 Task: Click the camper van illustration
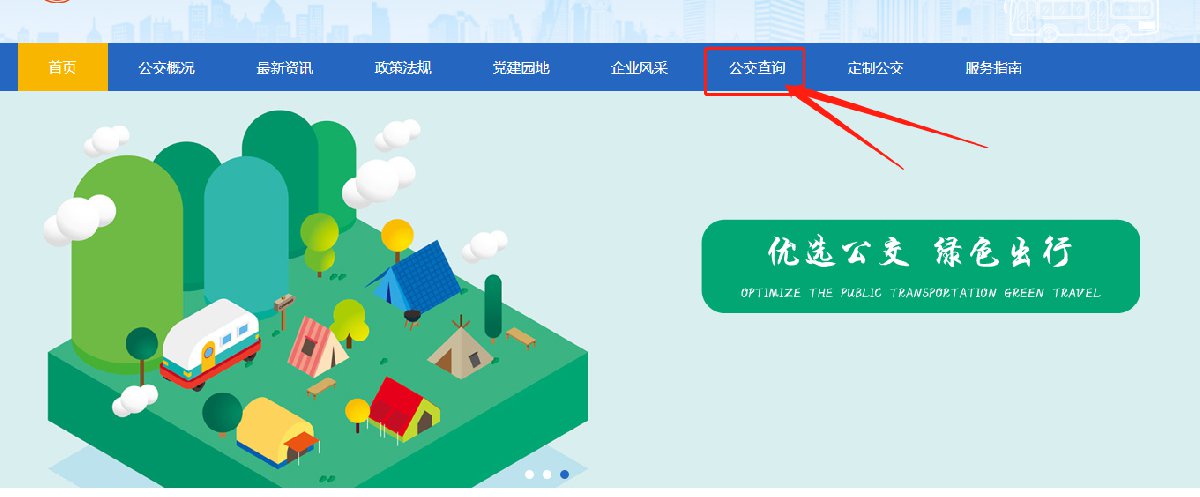click(x=210, y=344)
